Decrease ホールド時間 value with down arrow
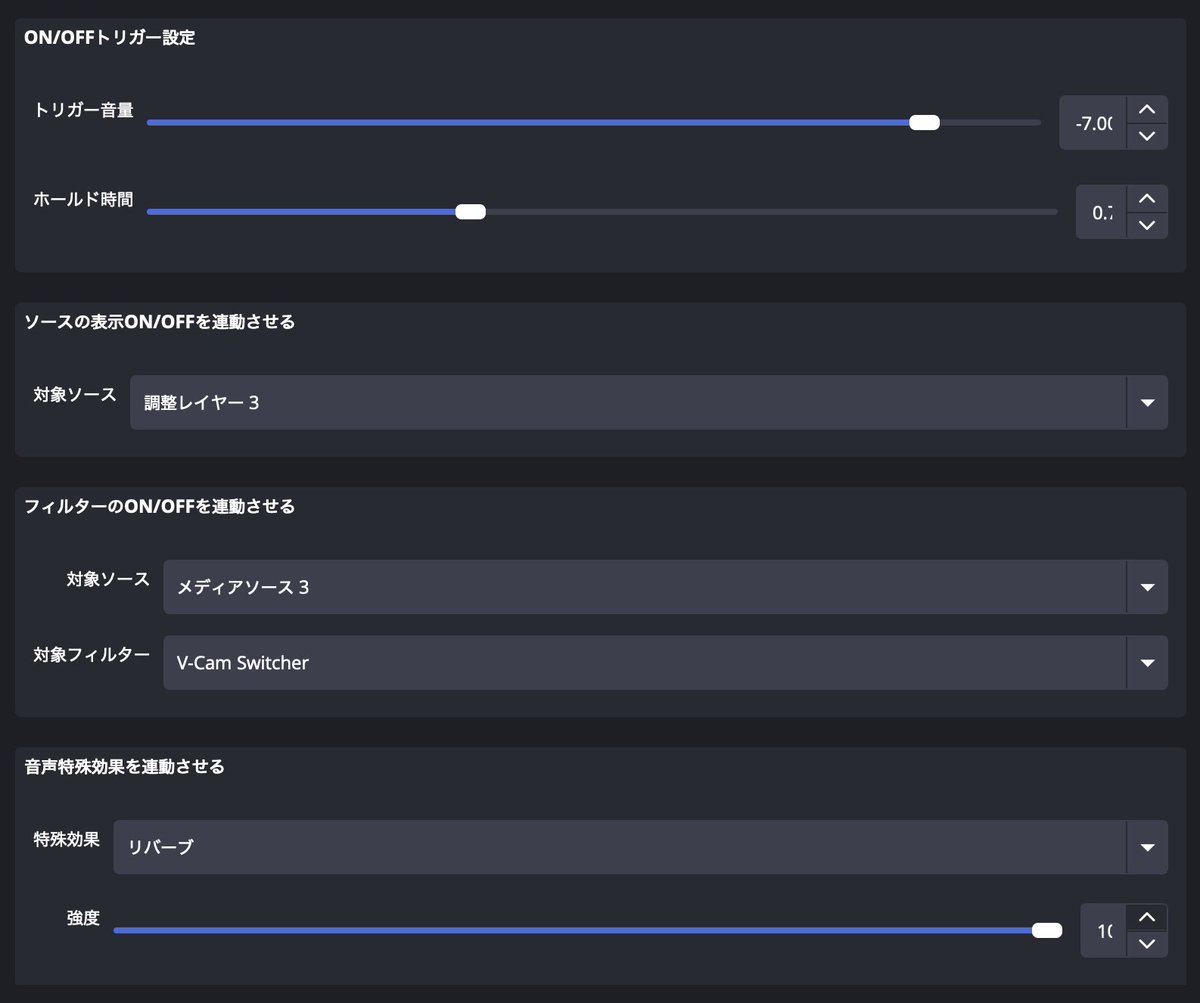The height and width of the screenshot is (1003, 1200). tap(1147, 225)
